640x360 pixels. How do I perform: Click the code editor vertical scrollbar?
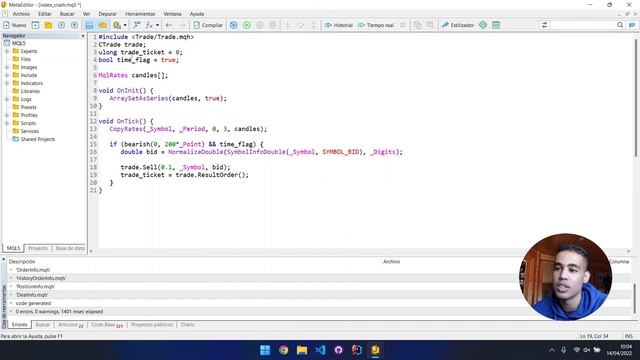(636, 98)
